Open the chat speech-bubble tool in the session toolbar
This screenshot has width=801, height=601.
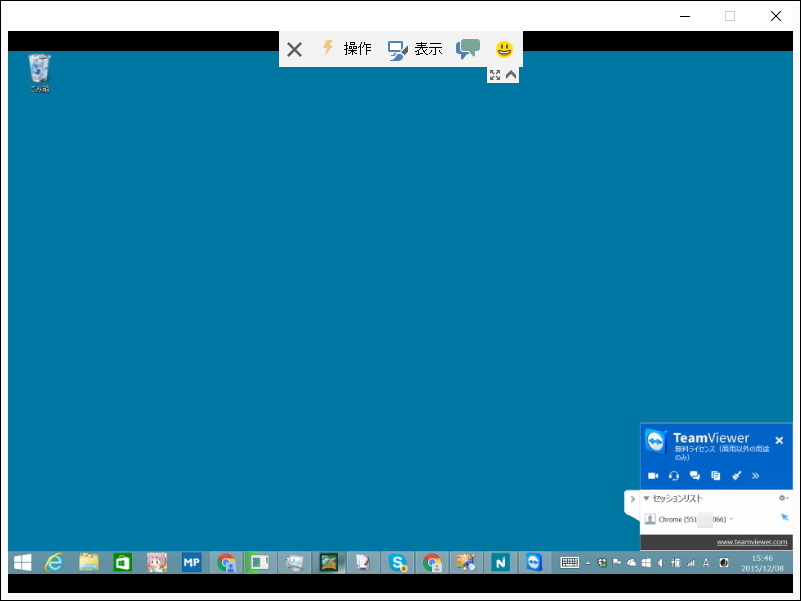468,49
